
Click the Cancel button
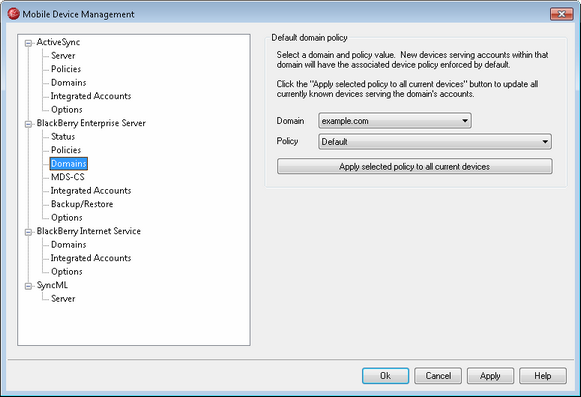(438, 376)
